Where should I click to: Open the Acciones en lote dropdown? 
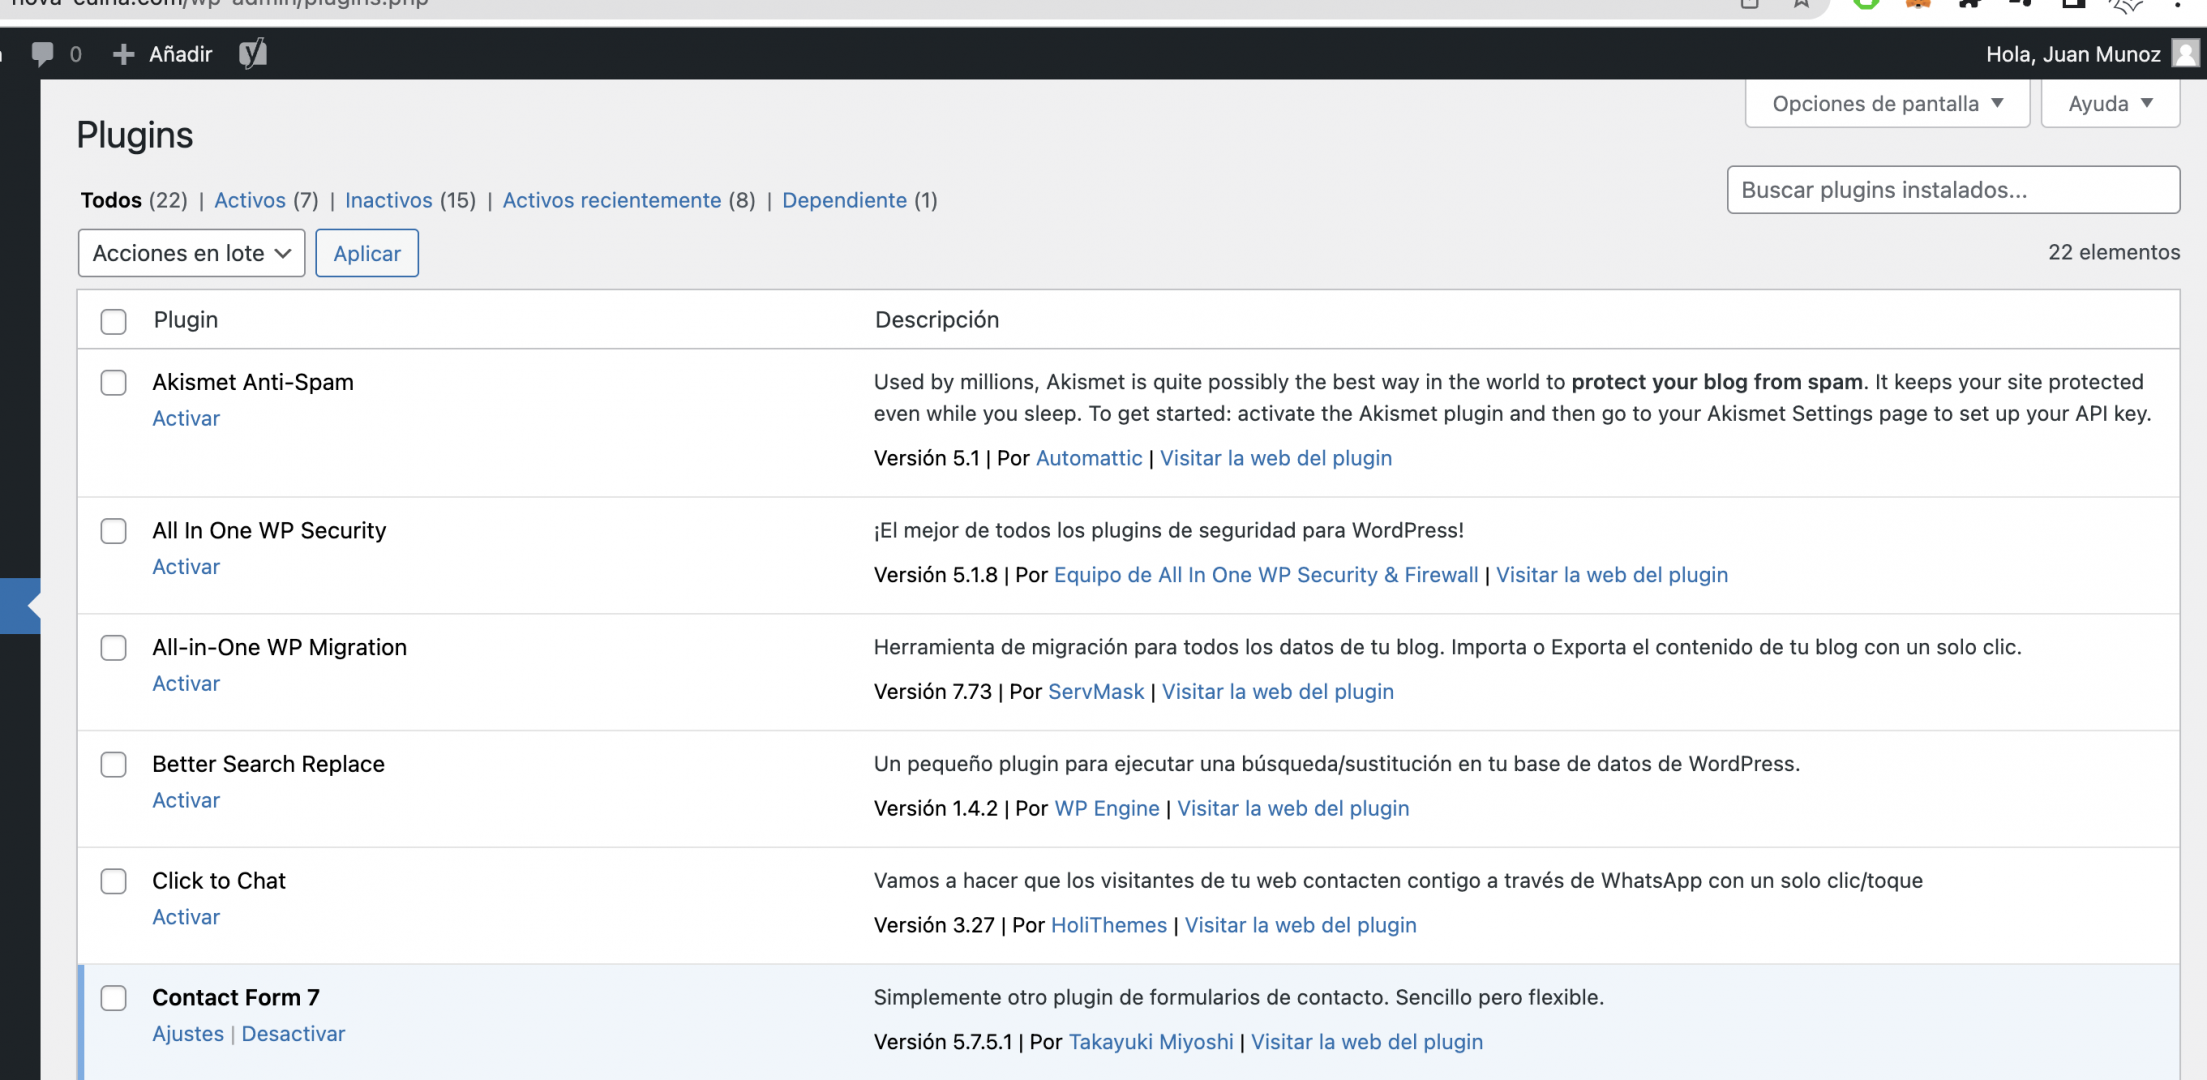coord(191,253)
